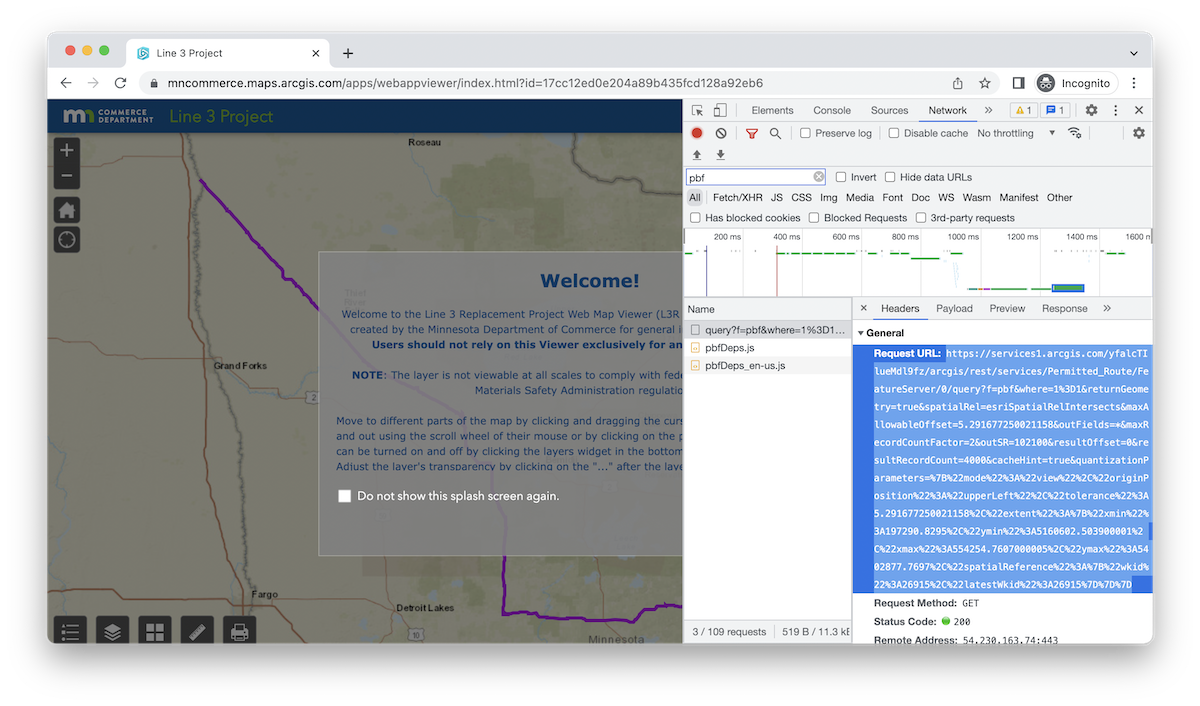Share this page from the address bar

tap(958, 83)
